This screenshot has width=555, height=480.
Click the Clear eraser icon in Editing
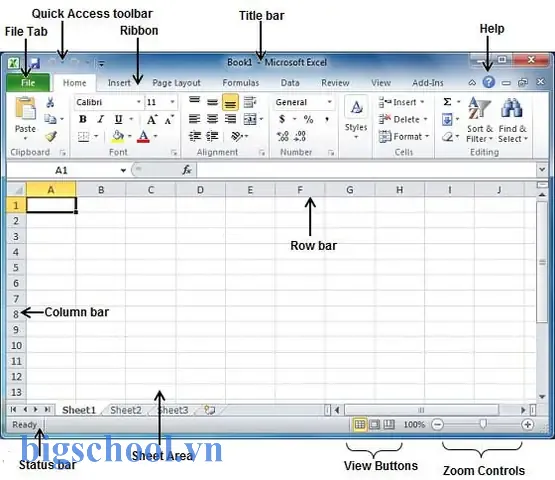pyautogui.click(x=448, y=137)
